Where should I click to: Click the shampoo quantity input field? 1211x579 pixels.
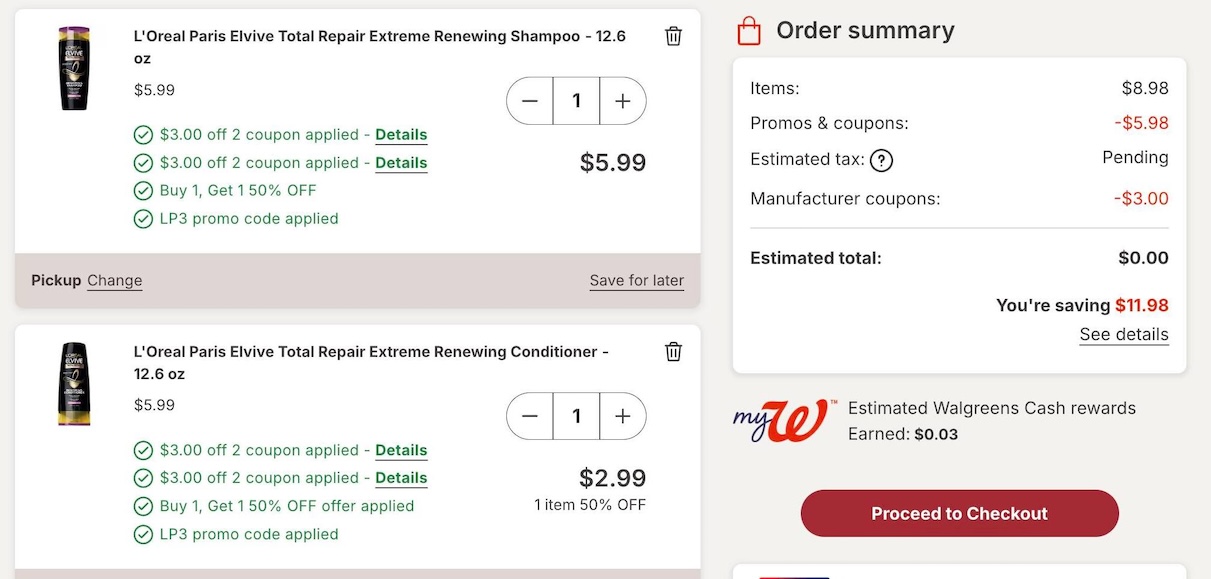tap(576, 101)
